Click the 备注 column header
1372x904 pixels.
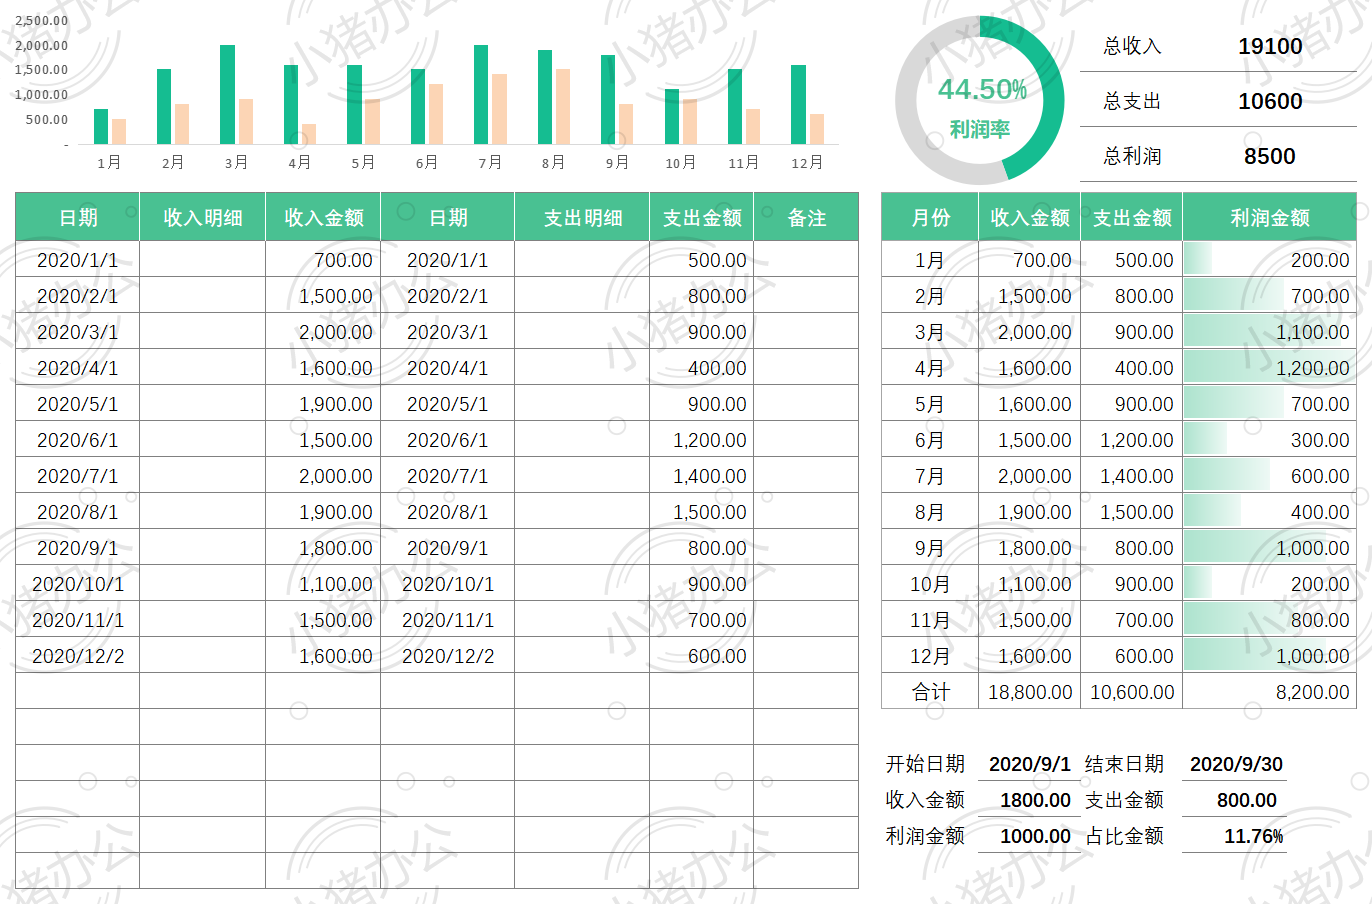(x=807, y=217)
